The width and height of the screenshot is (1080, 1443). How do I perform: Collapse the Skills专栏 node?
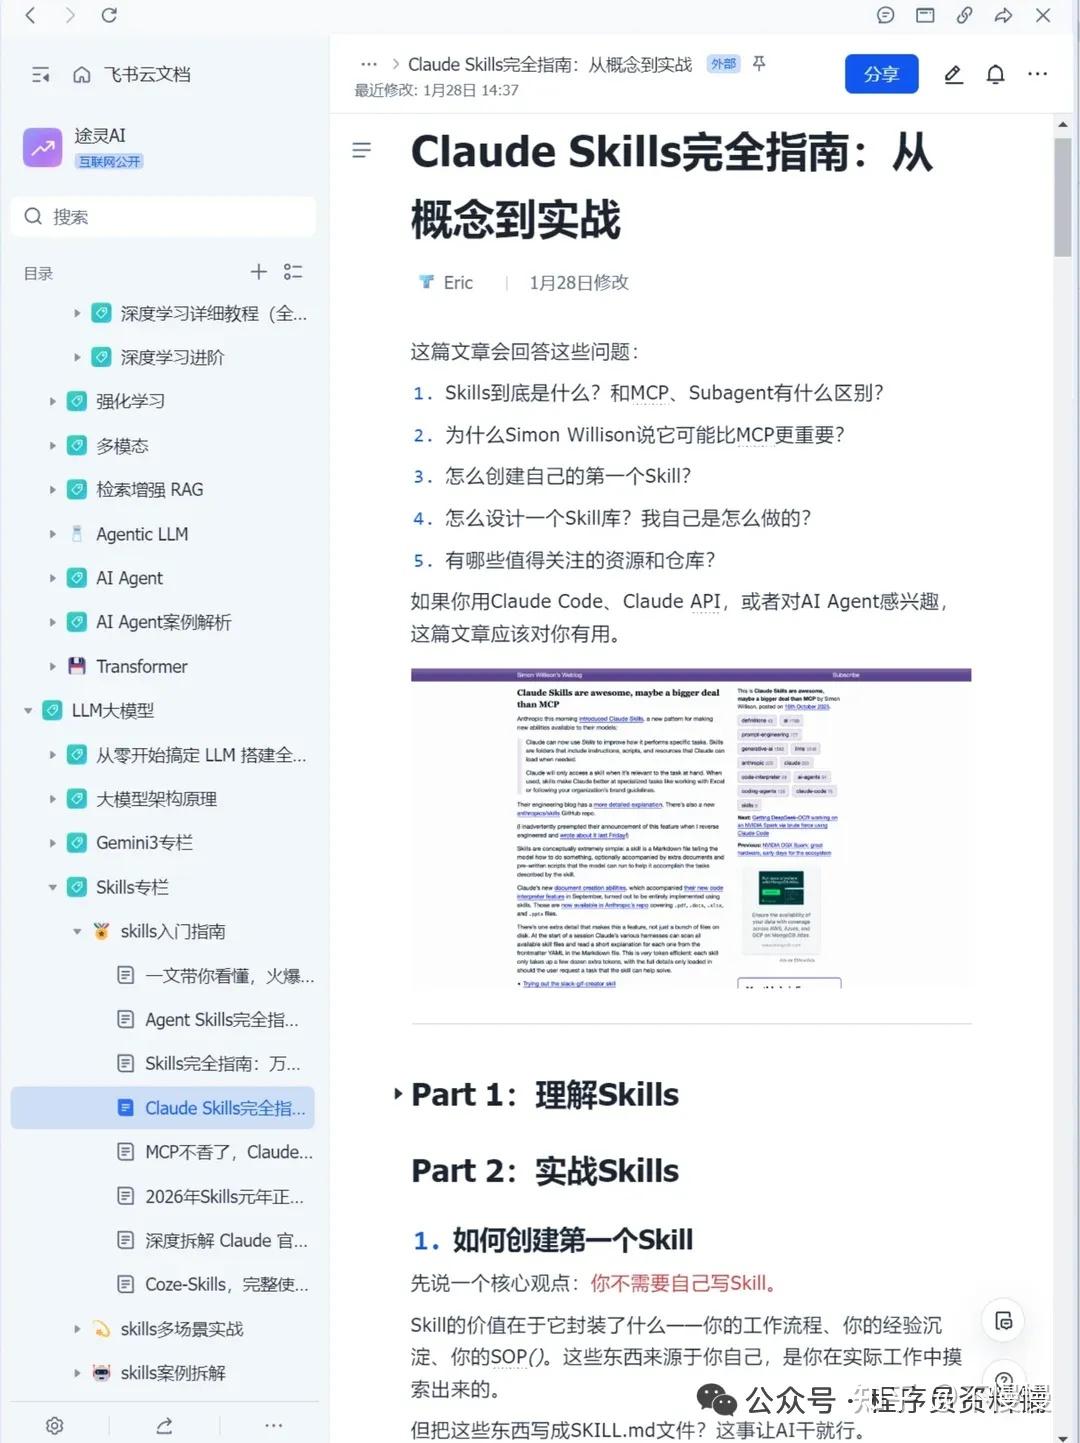click(x=53, y=887)
